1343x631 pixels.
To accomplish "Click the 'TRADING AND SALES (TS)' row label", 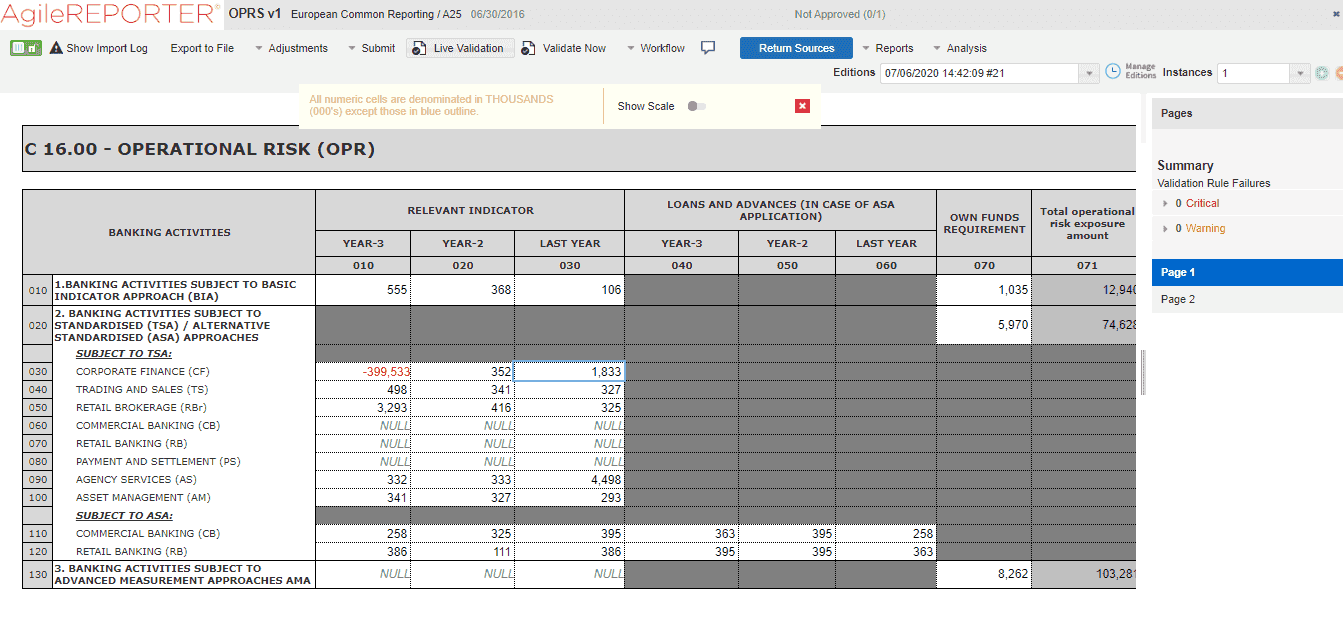I will click(142, 389).
